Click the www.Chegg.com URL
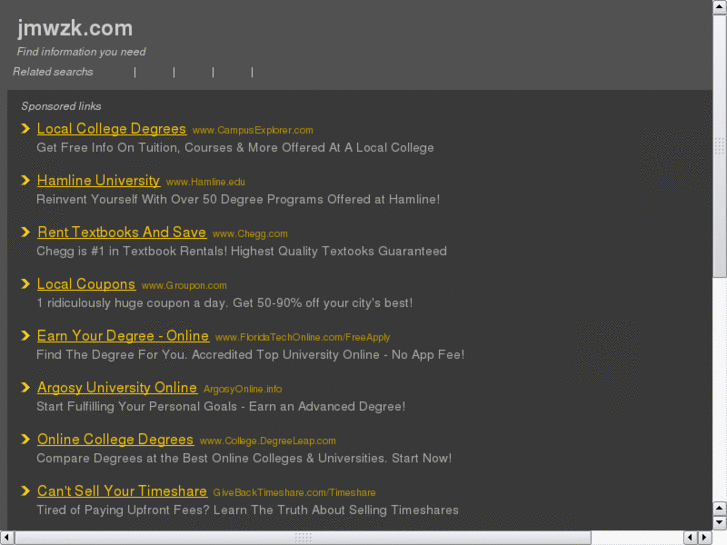The height and width of the screenshot is (545, 727). tap(250, 234)
